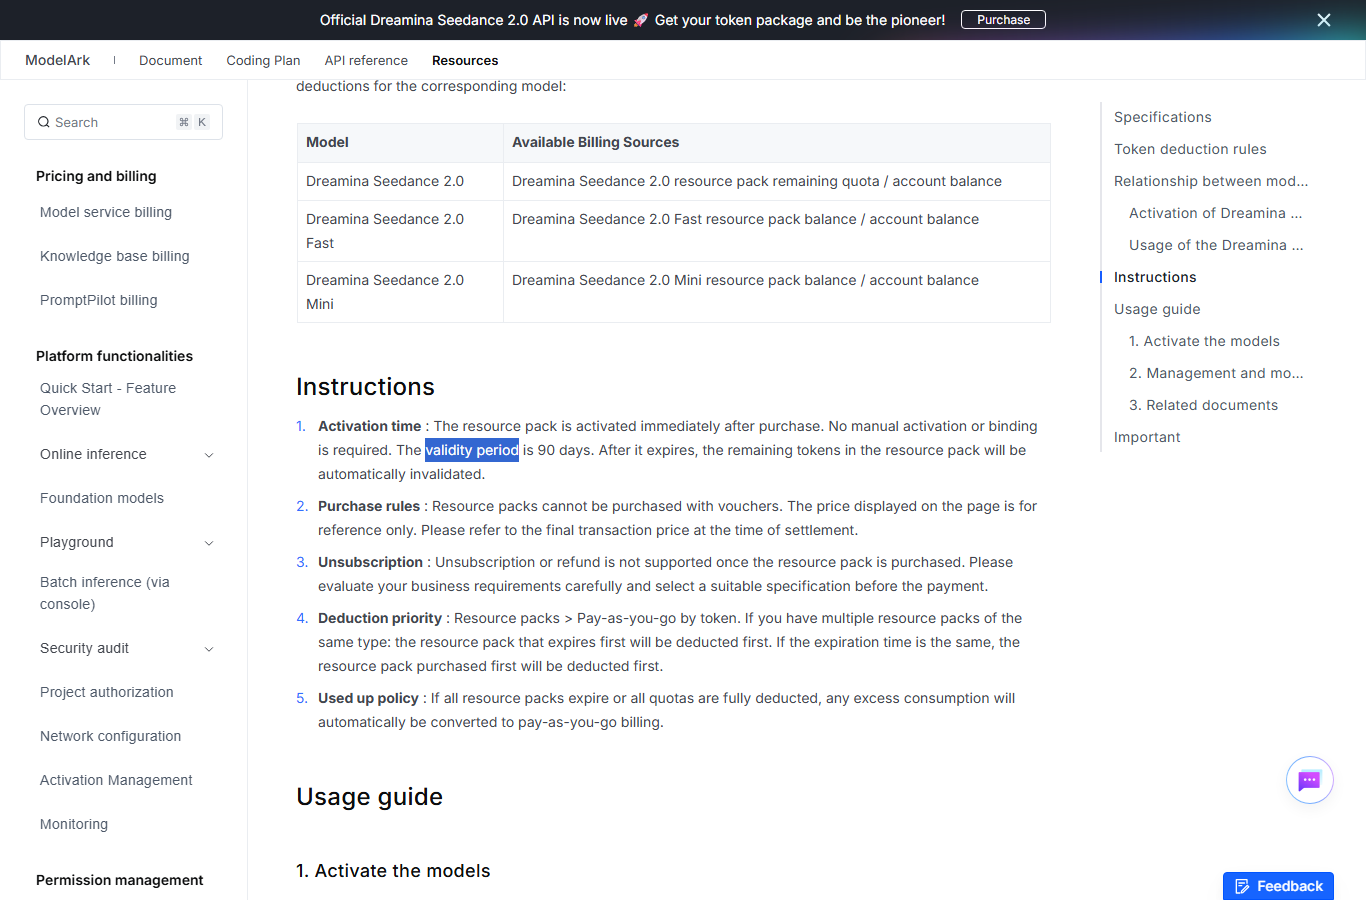Click the search magnifier icon
Screen dimensions: 1366x900
point(44,122)
